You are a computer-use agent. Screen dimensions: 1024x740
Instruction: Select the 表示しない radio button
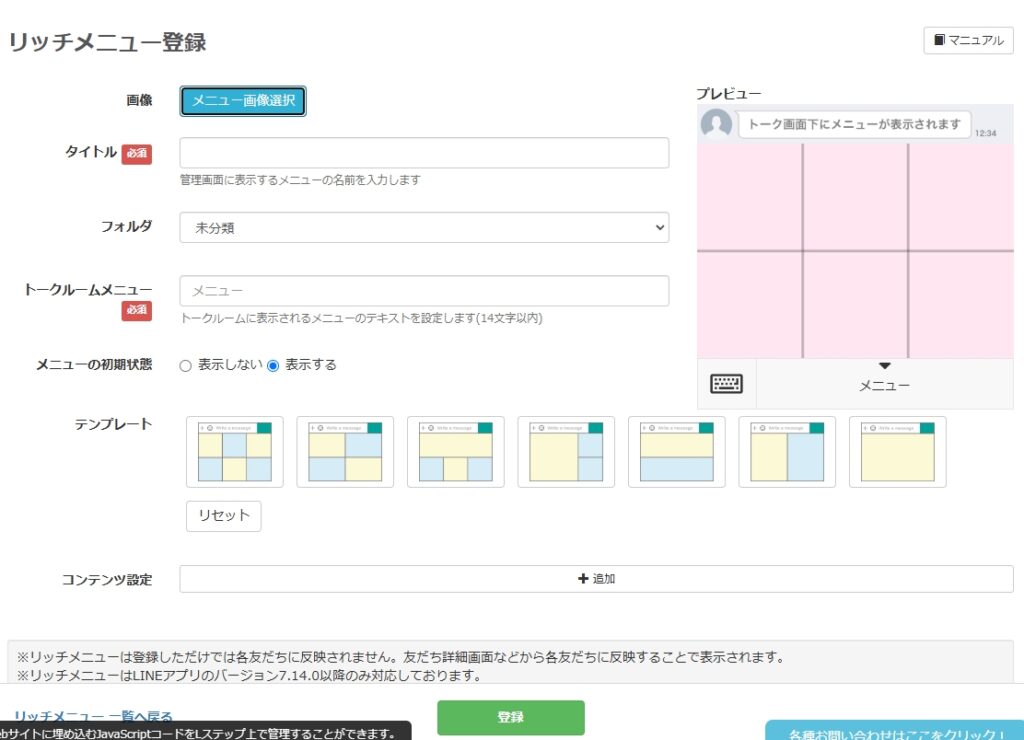(x=185, y=366)
